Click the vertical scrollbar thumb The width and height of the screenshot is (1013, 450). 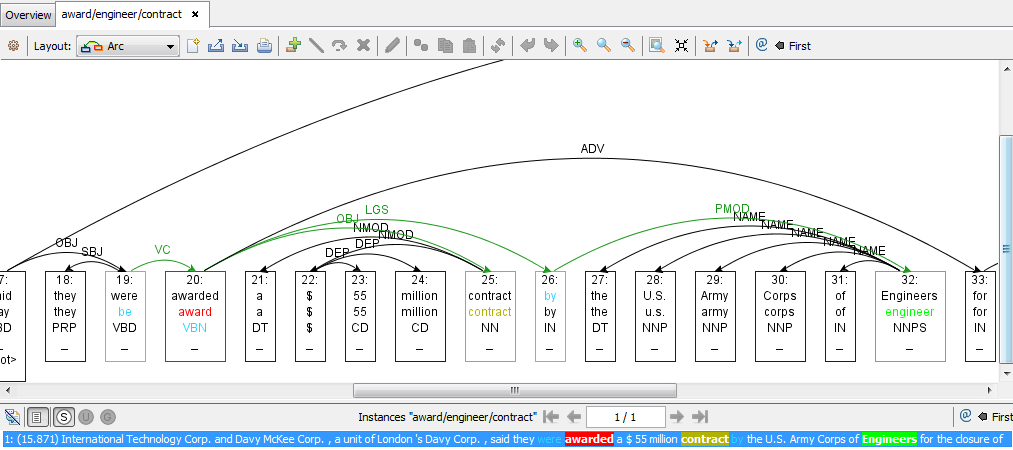point(1006,249)
